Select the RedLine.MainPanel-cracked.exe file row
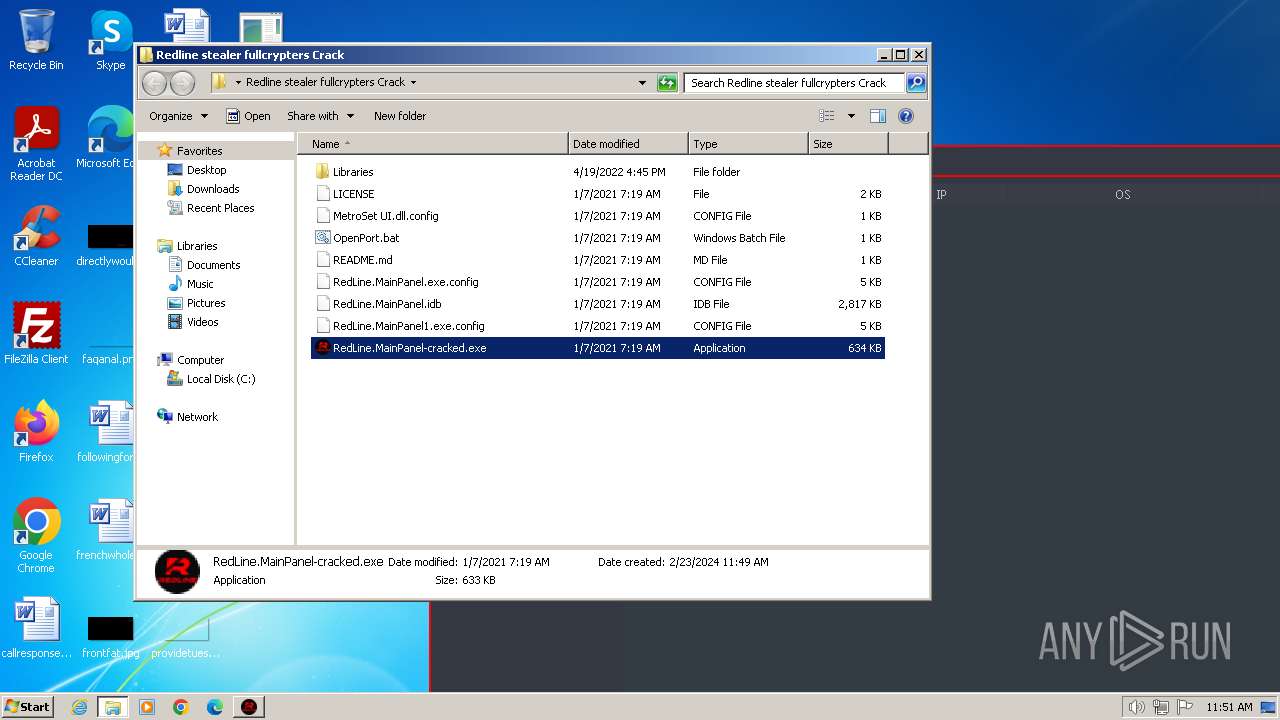The height and width of the screenshot is (720, 1280). [598, 348]
